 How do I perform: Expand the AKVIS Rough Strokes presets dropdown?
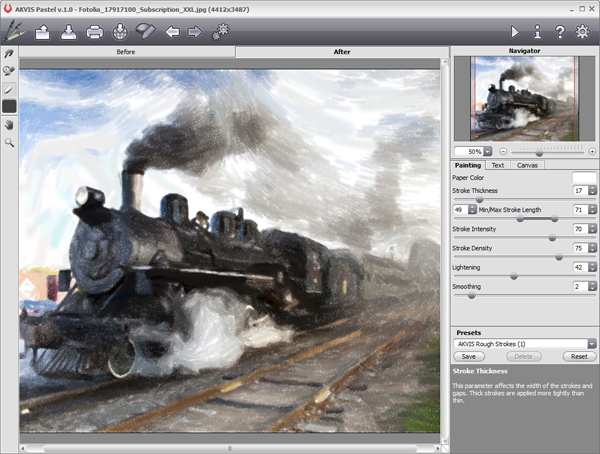pos(592,343)
